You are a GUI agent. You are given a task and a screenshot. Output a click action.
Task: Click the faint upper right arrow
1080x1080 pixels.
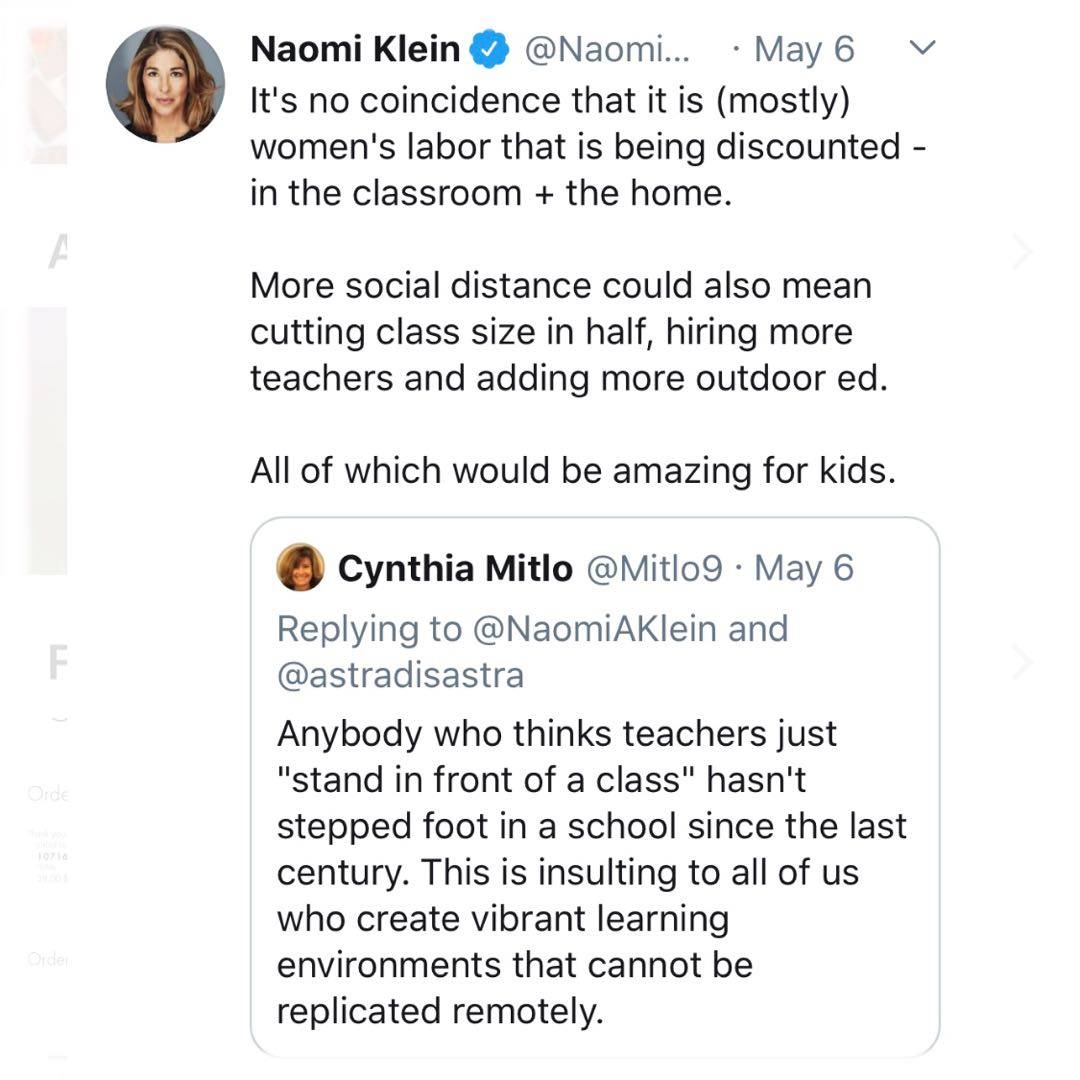point(1021,252)
